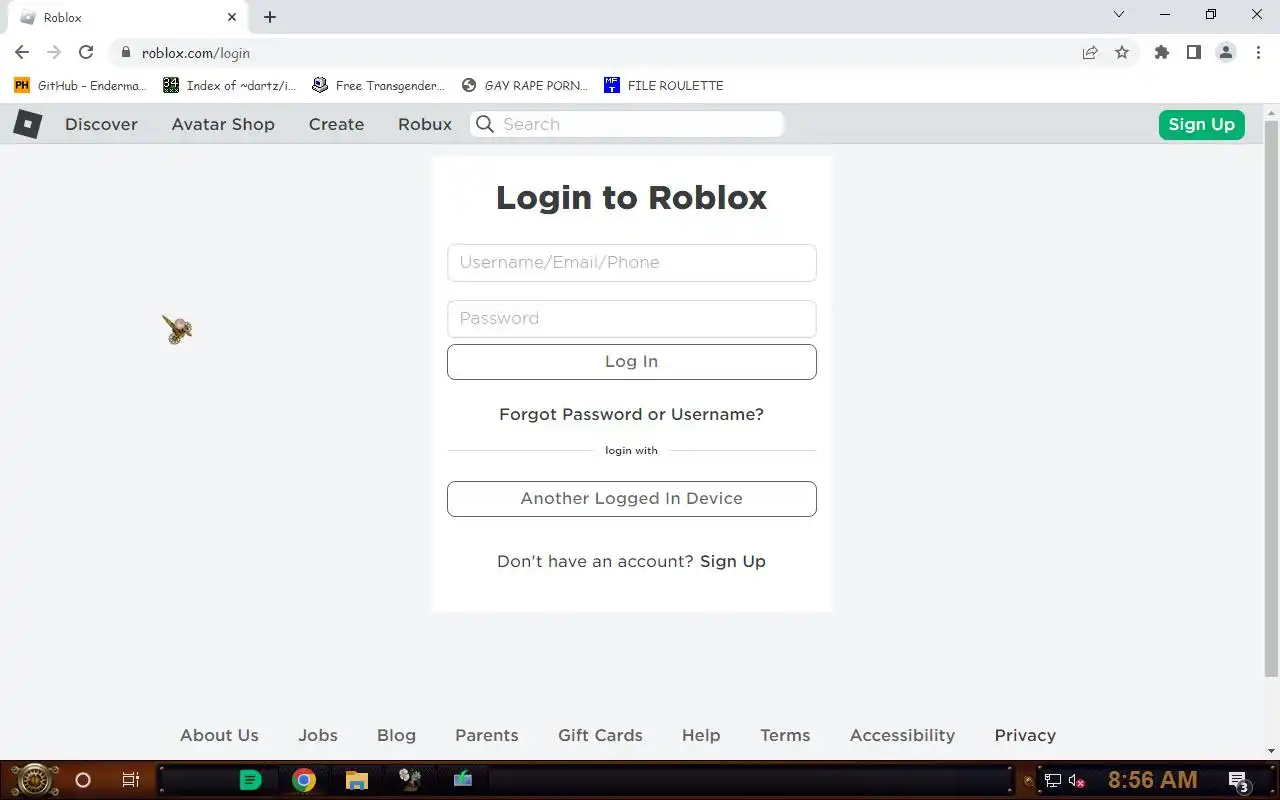Open the GitHub - Enderma... bookmark
This screenshot has height=800, width=1280.
80,85
